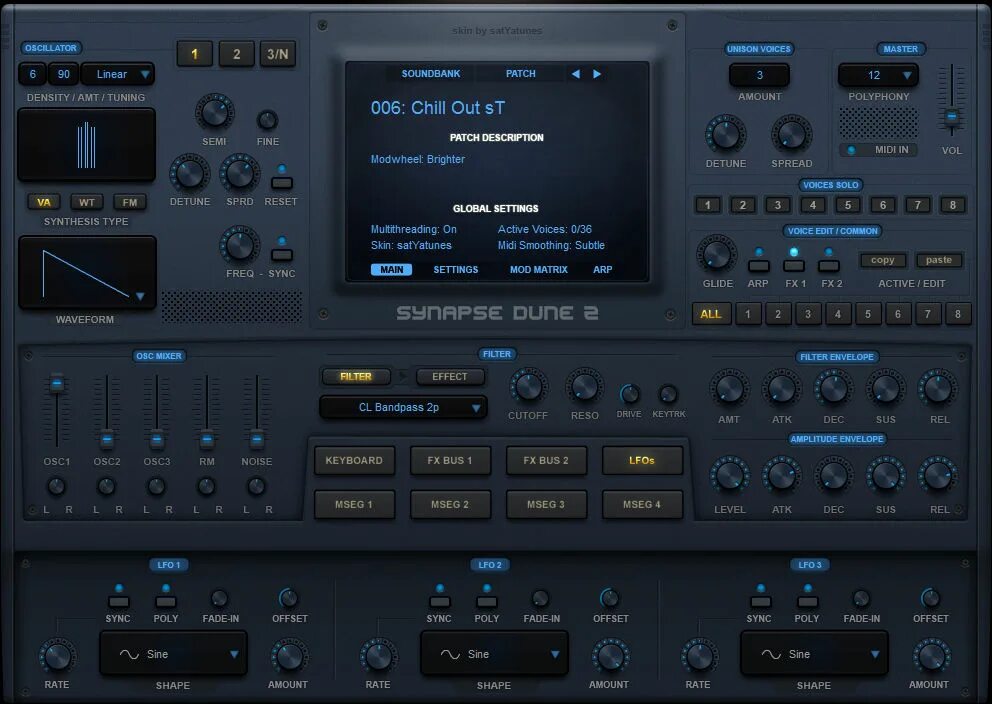The height and width of the screenshot is (704, 992).
Task: Toggle SYNC on LFO 1
Action: pyautogui.click(x=118, y=601)
